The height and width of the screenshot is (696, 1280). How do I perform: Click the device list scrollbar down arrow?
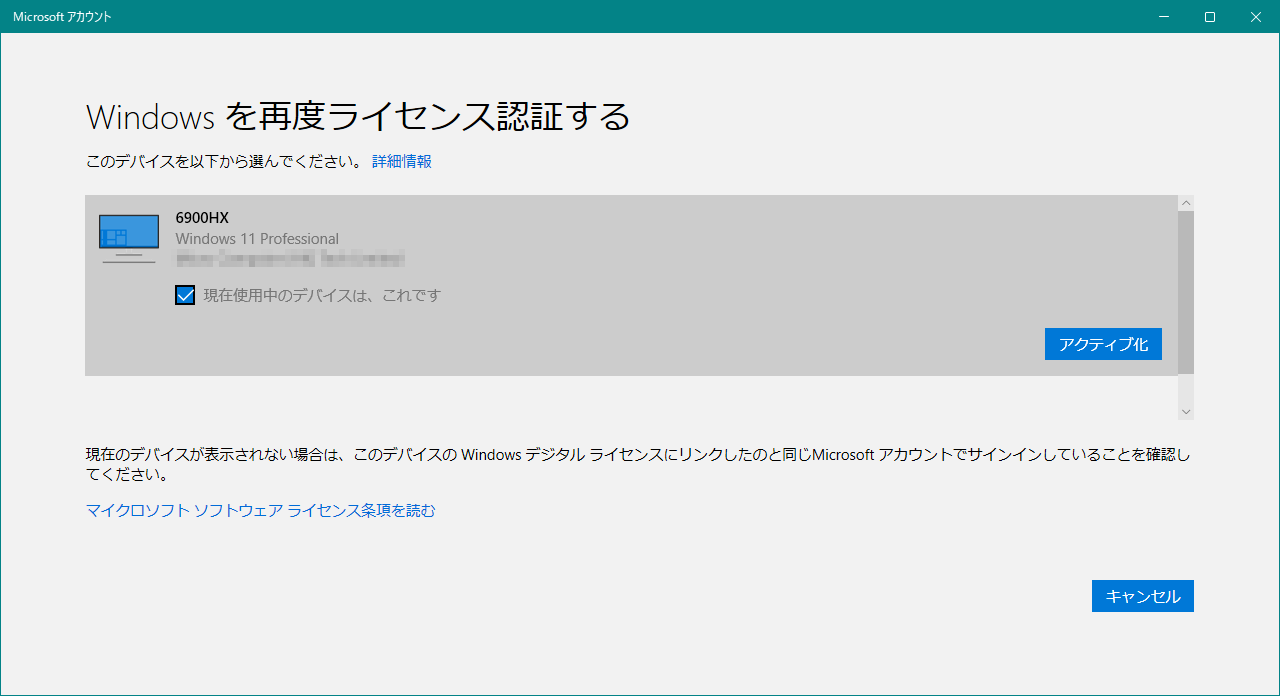(1186, 412)
